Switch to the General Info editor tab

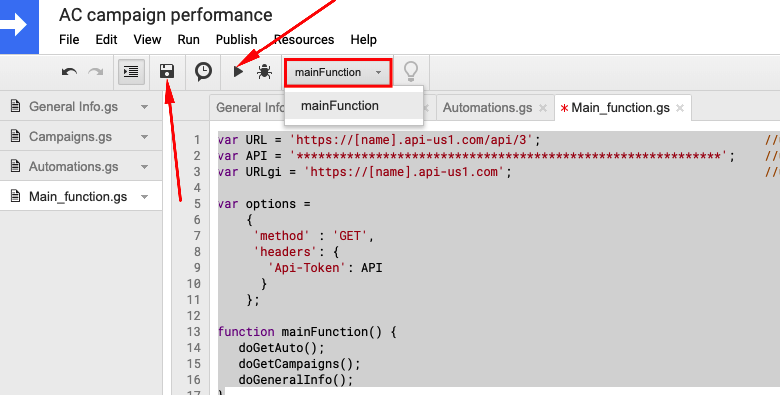pos(249,107)
